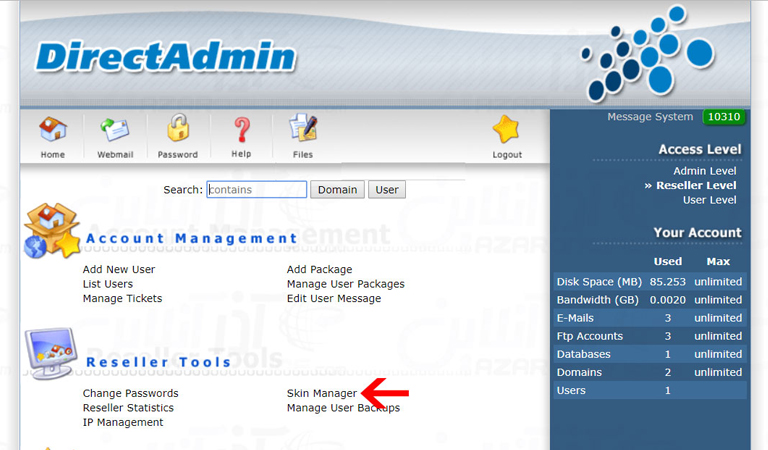Click the Used column header
768x450 pixels.
(x=668, y=261)
